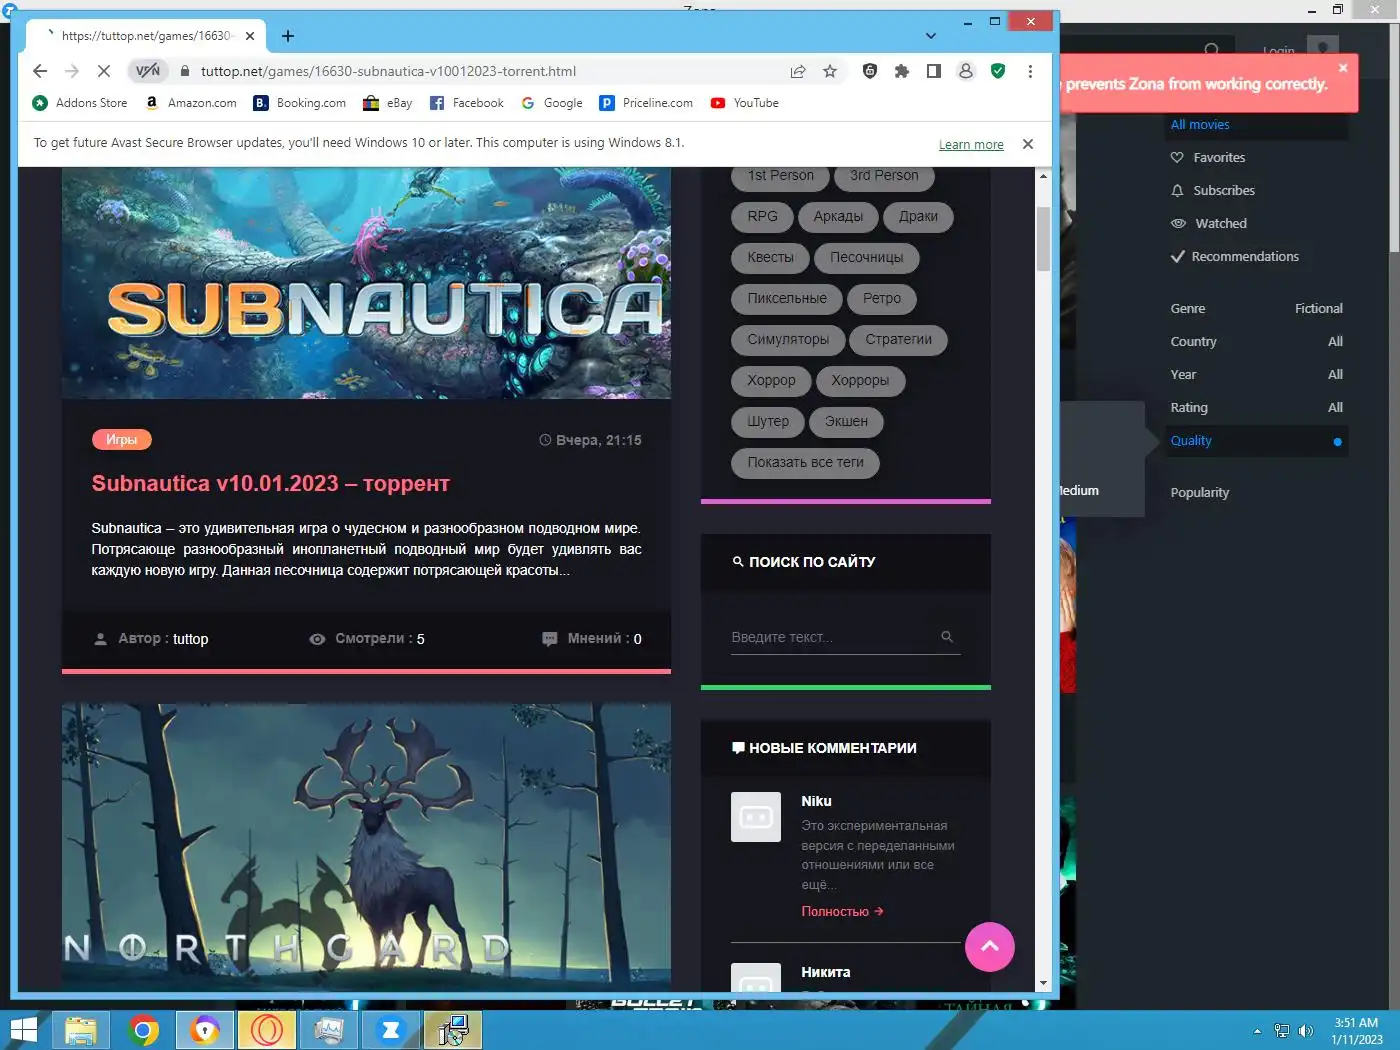Image resolution: width=1400 pixels, height=1050 pixels.
Task: Open Chrome from the taskbar
Action: click(143, 1030)
